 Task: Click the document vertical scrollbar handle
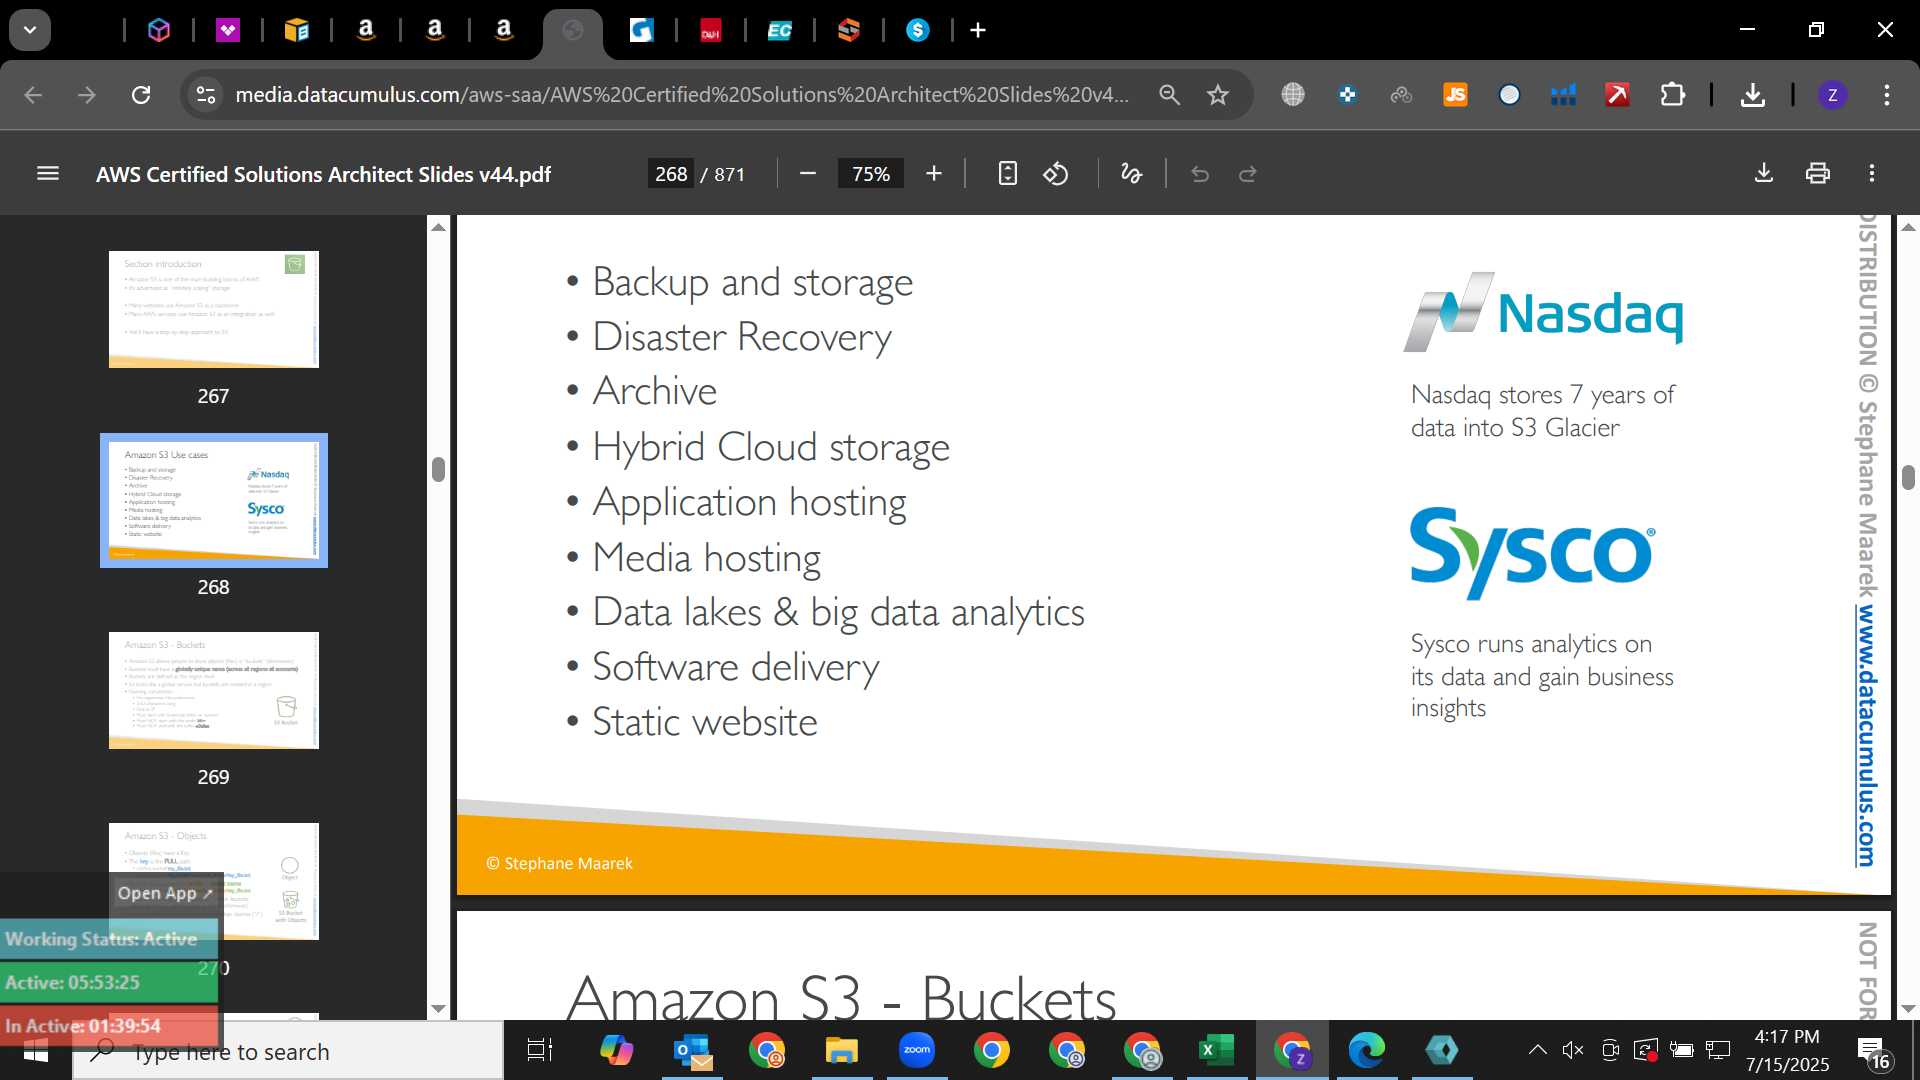[x=1908, y=477]
